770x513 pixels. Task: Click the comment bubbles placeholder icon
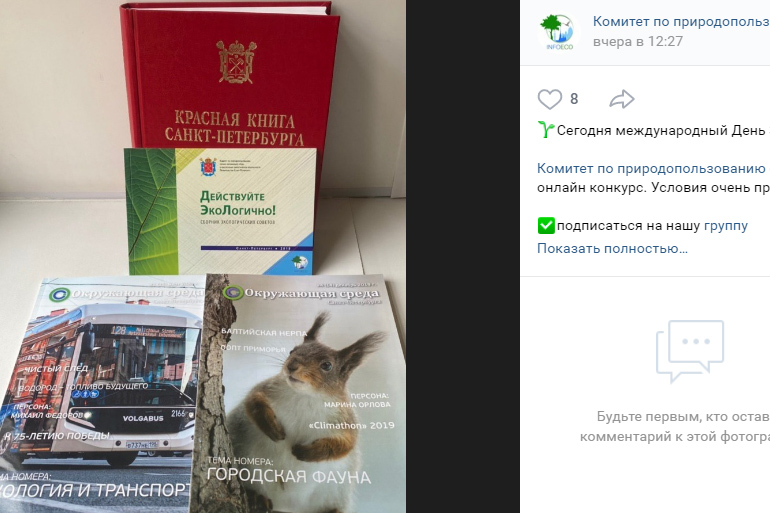coord(690,351)
